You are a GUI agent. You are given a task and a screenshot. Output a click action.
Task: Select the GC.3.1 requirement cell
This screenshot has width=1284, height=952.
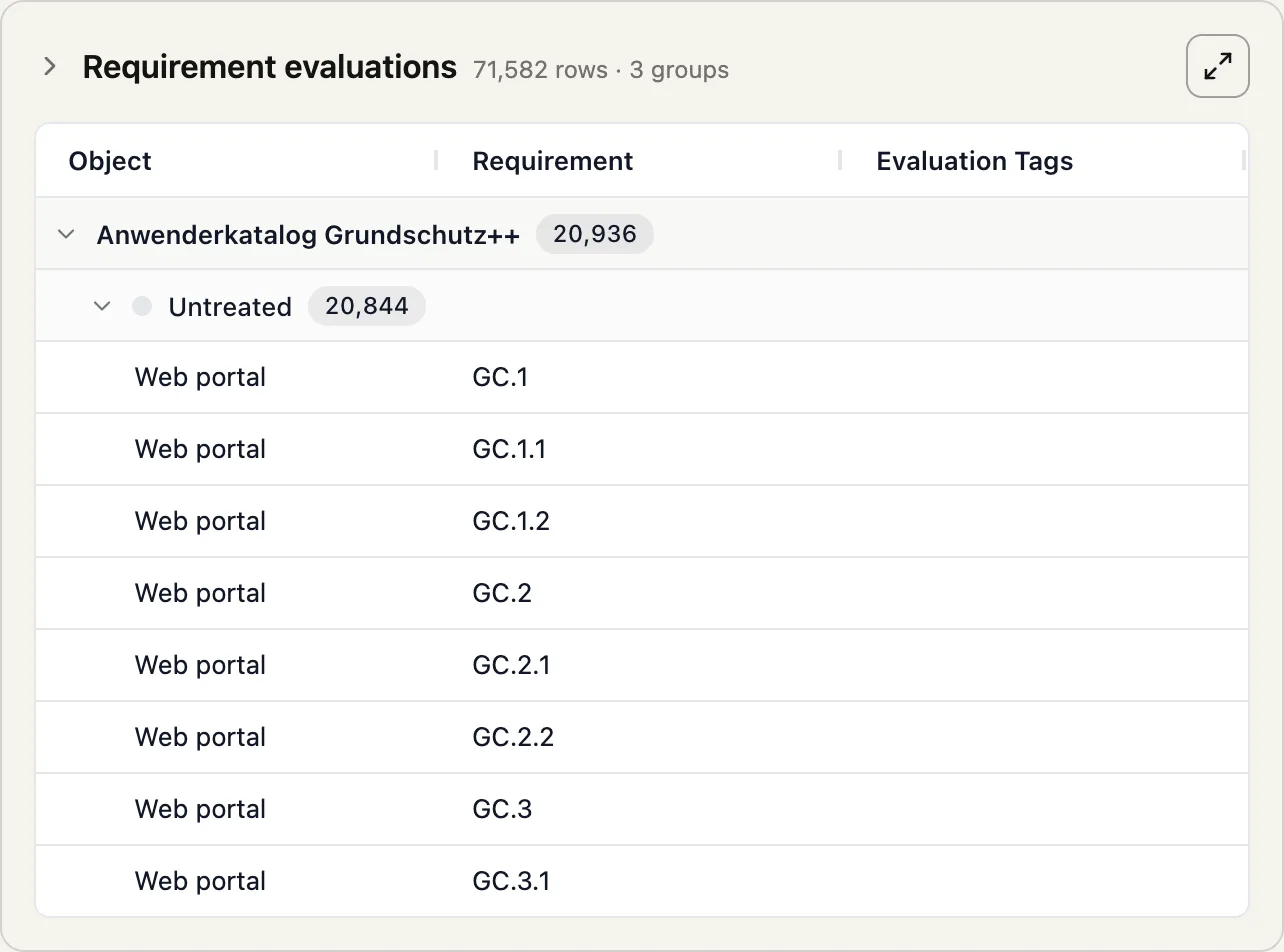click(x=511, y=881)
